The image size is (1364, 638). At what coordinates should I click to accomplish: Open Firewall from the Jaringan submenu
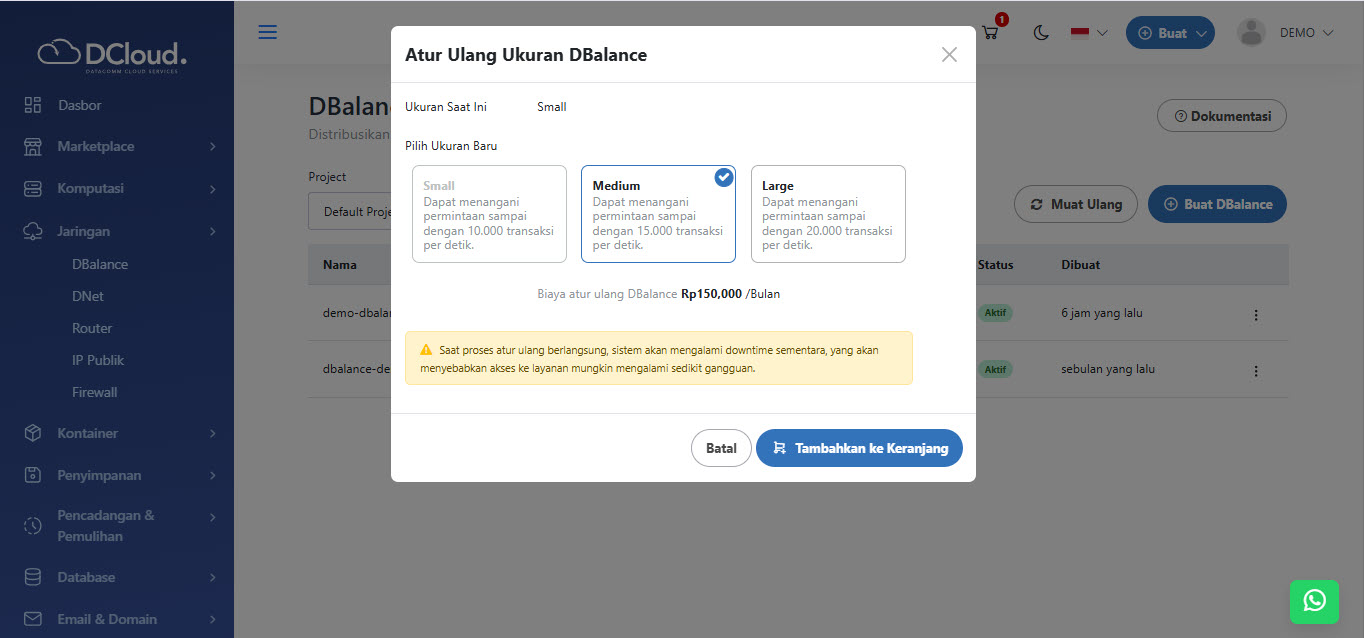95,392
